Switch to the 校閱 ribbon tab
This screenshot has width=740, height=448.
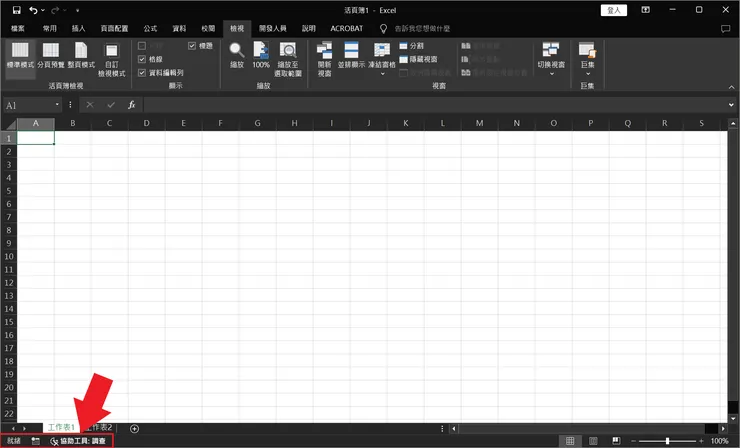tap(208, 28)
